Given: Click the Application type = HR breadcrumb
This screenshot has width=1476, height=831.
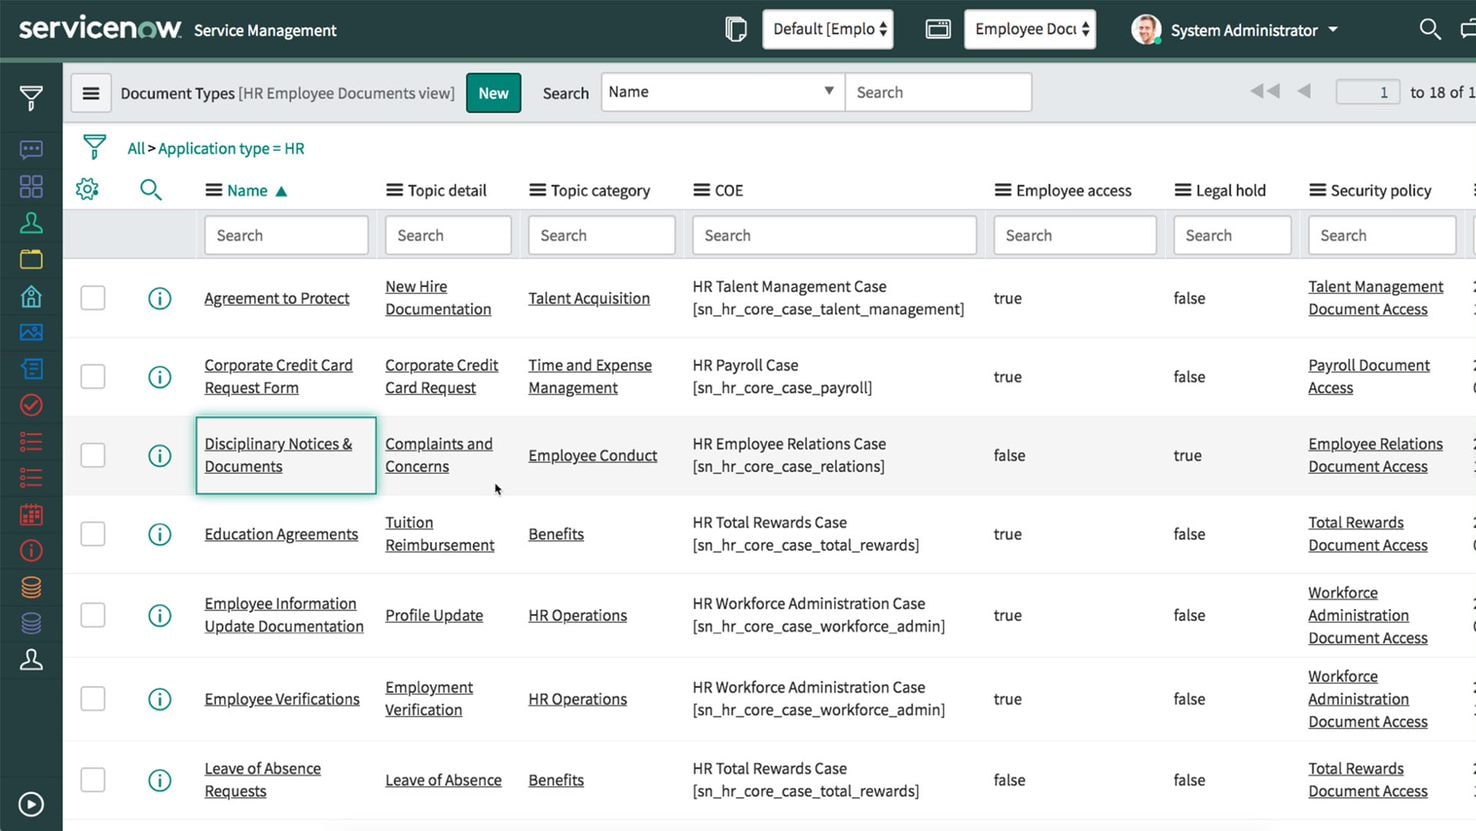Looking at the screenshot, I should 231,148.
